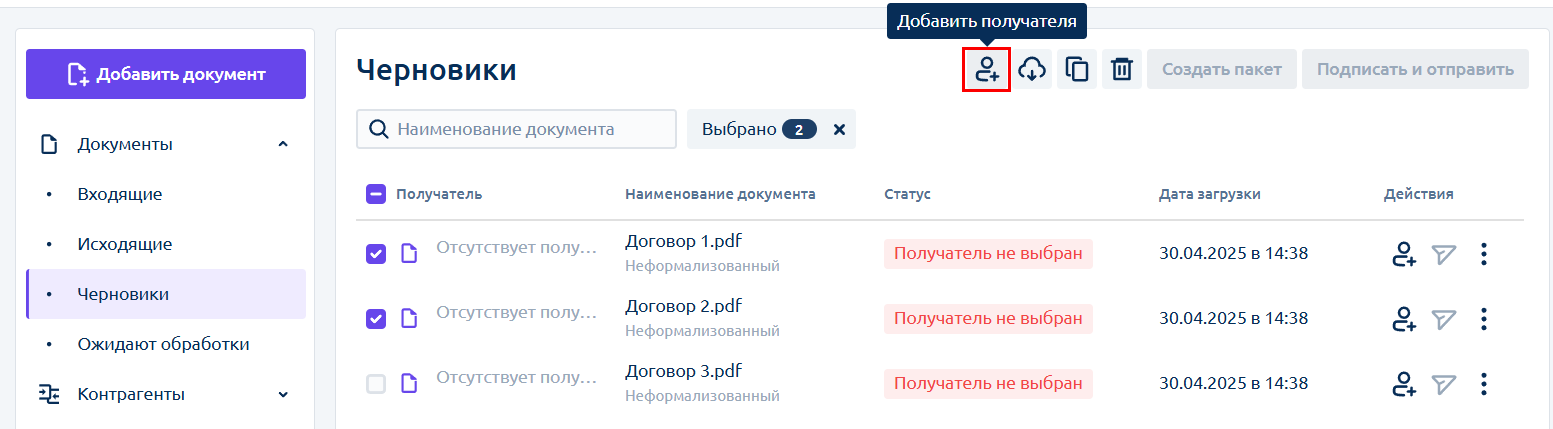Click document file icon in Договор 2.pdf row
Viewport: 1553px width, 429px height.
pyautogui.click(x=408, y=319)
